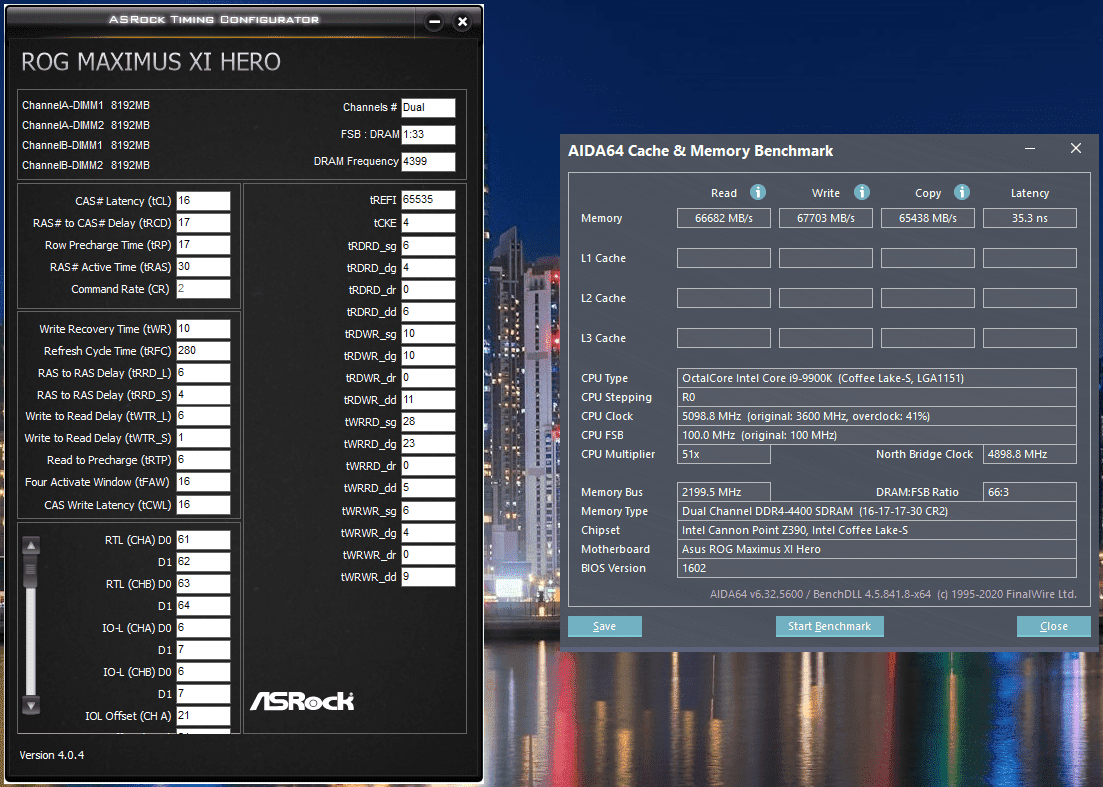Select the Refresh Cycle Time (tRFC) field

[x=203, y=351]
